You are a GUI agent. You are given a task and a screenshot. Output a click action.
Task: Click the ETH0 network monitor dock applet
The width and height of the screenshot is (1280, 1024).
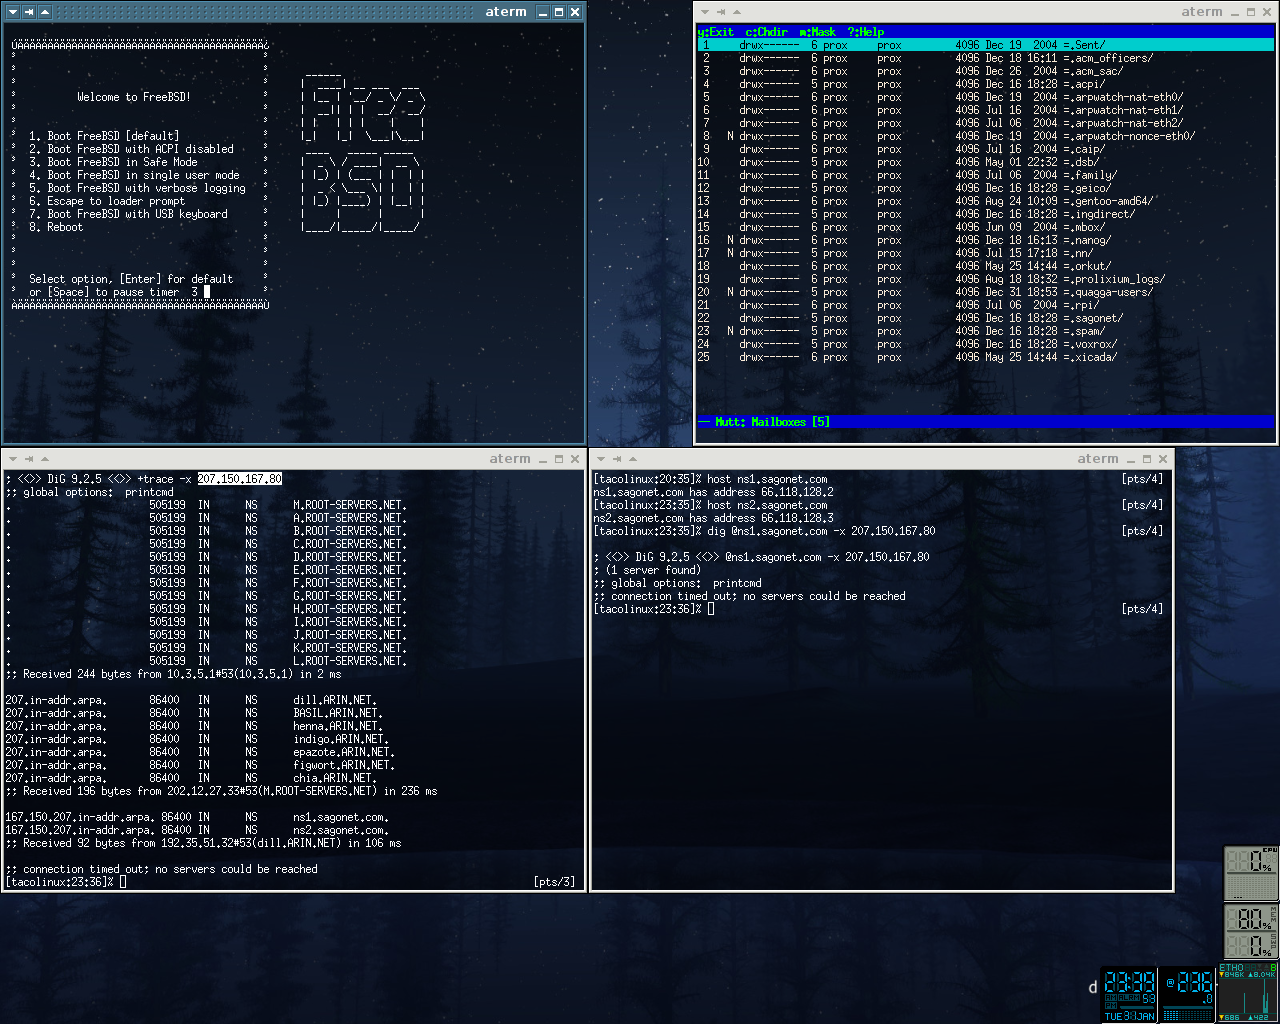(x=1247, y=993)
